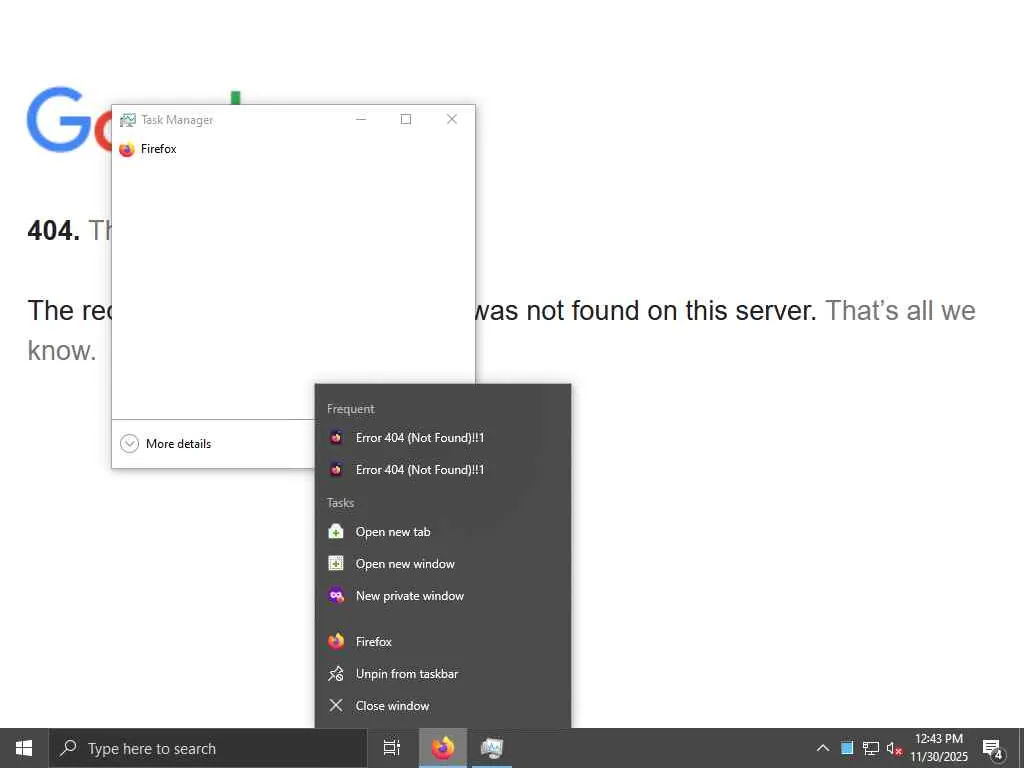Close the Task Manager window
The image size is (1024, 768).
pos(452,119)
